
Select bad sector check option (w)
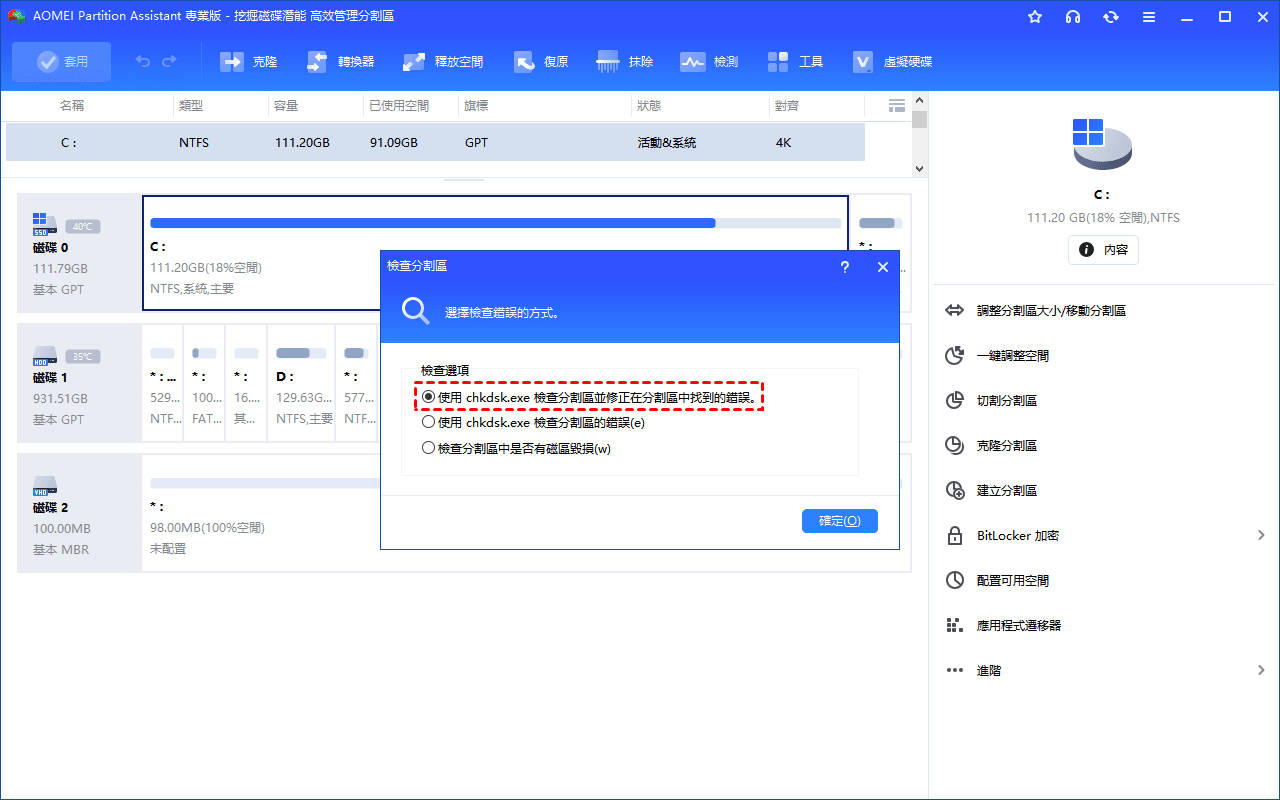[429, 448]
